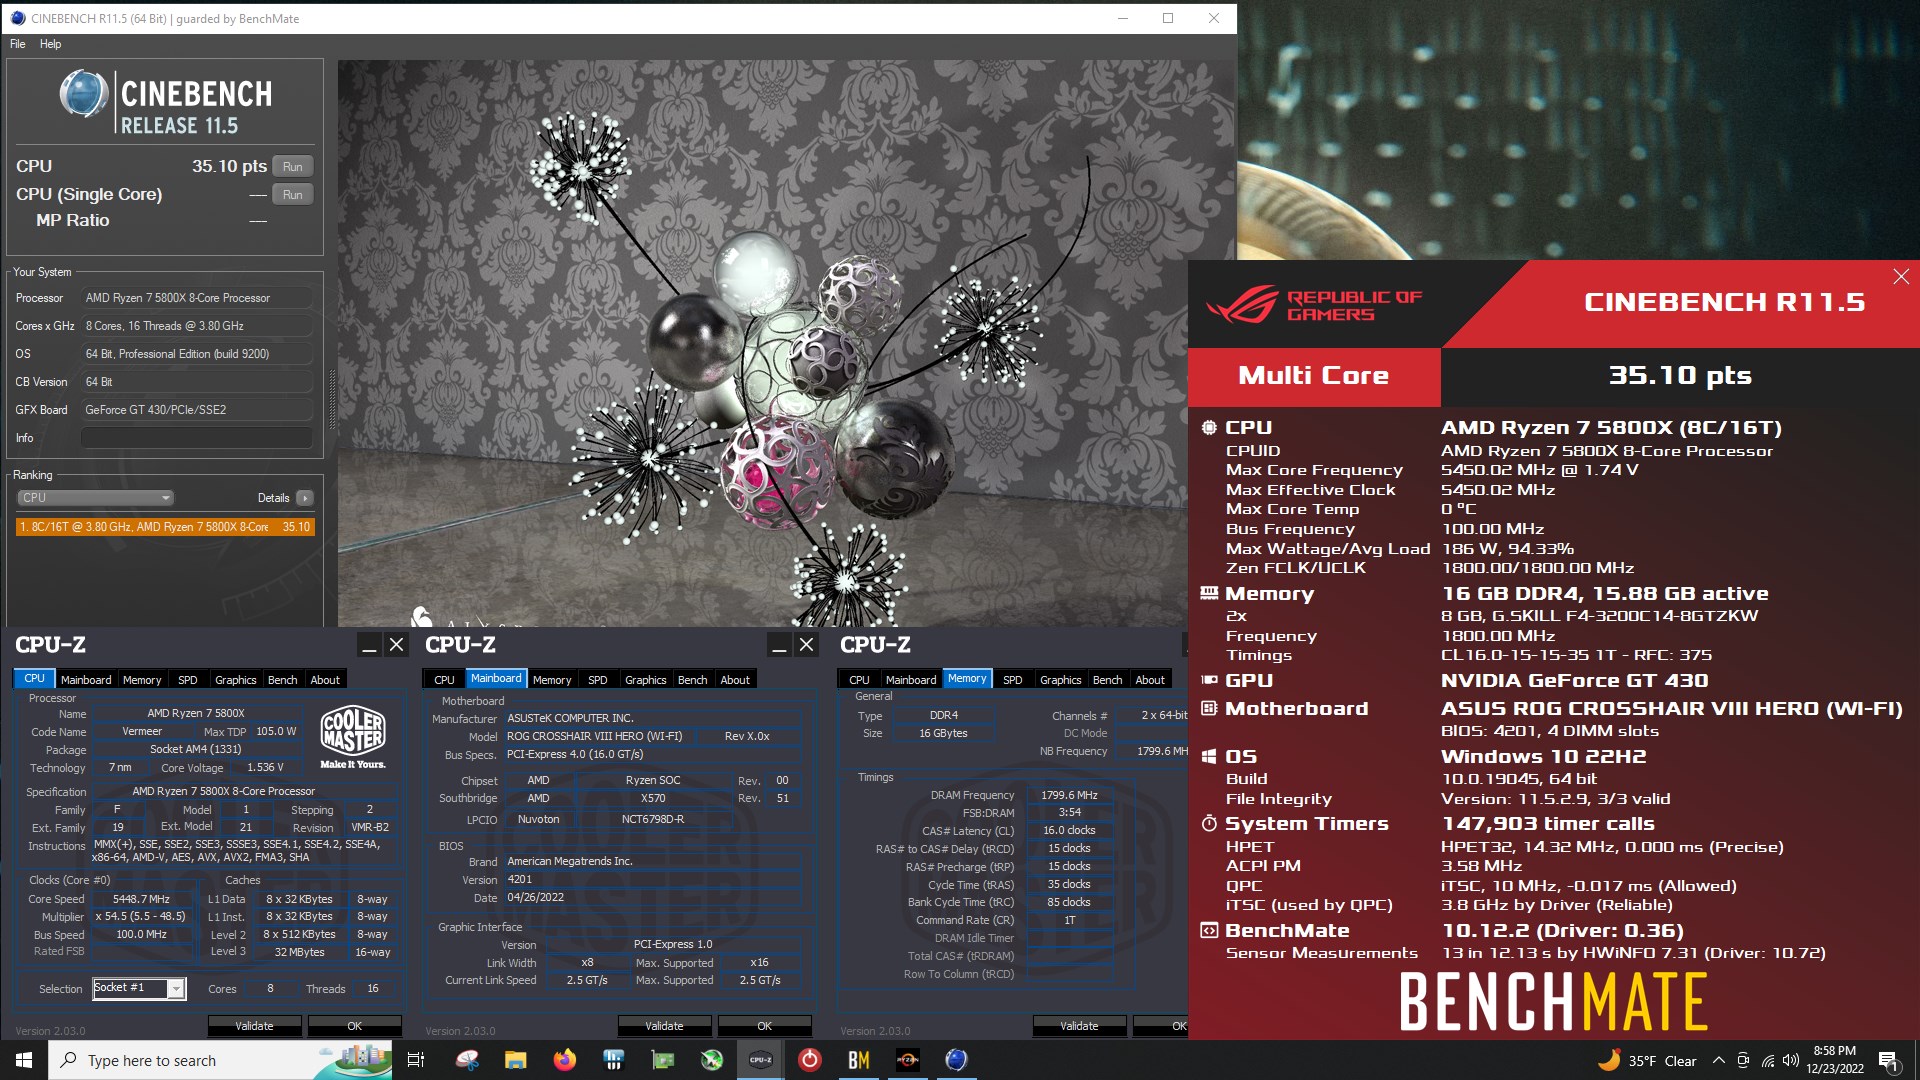Open SPD tab in third CPU-Z window
Image resolution: width=1920 pixels, height=1080 pixels.
click(x=1013, y=680)
